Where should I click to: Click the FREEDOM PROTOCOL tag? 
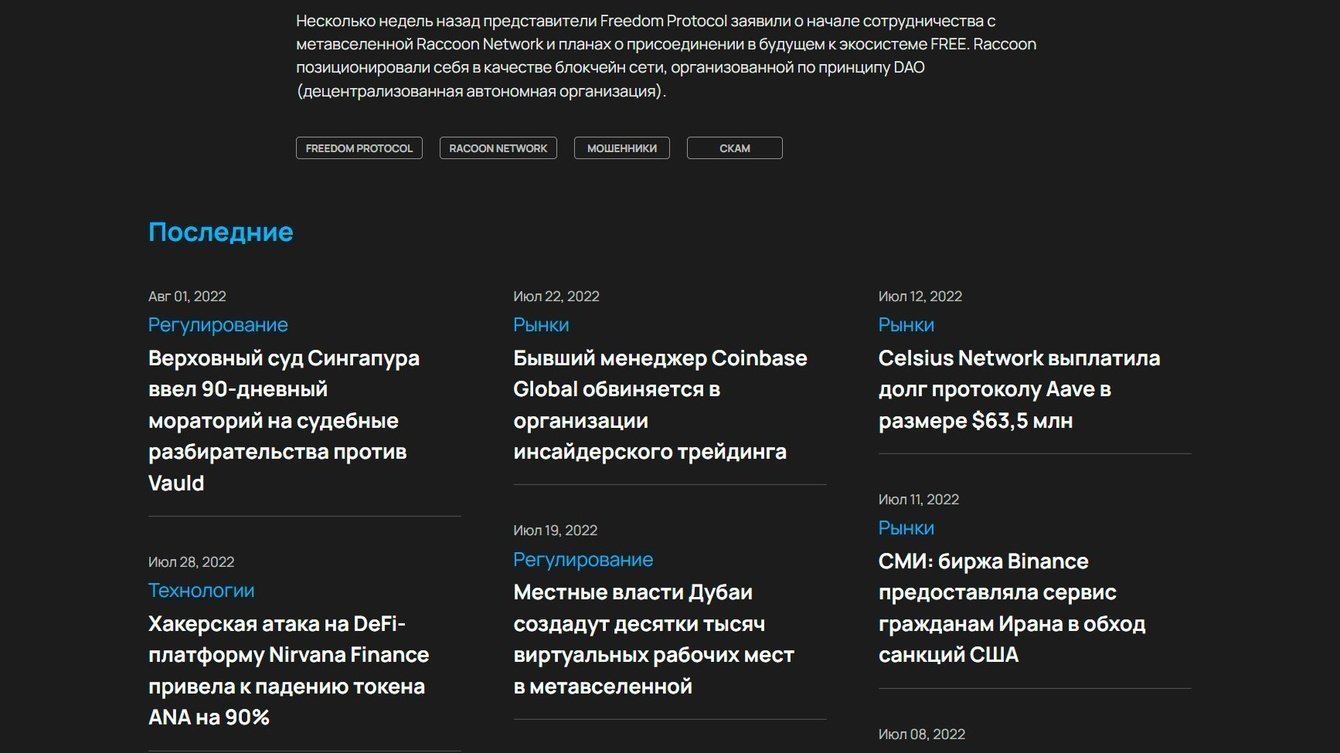pyautogui.click(x=359, y=148)
